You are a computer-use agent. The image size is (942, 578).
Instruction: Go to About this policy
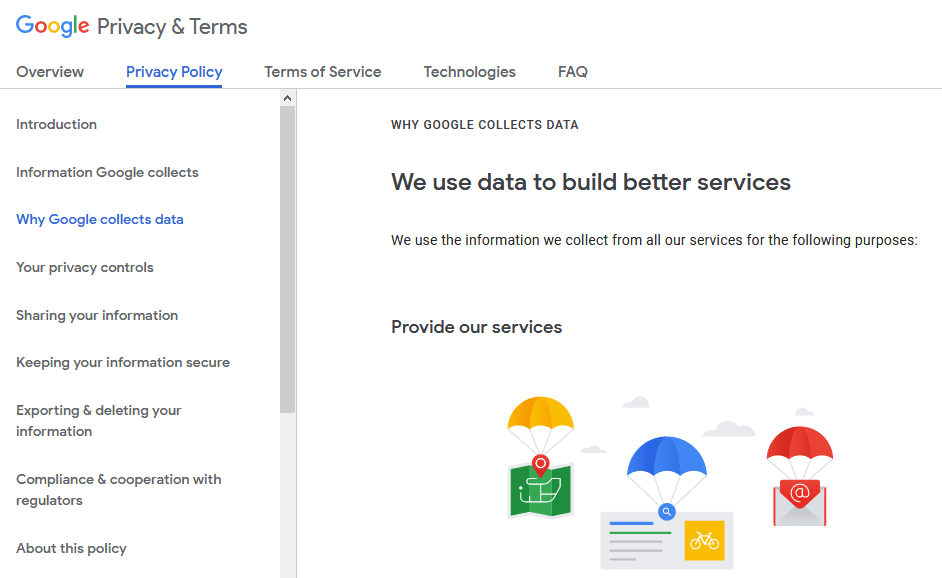point(71,549)
